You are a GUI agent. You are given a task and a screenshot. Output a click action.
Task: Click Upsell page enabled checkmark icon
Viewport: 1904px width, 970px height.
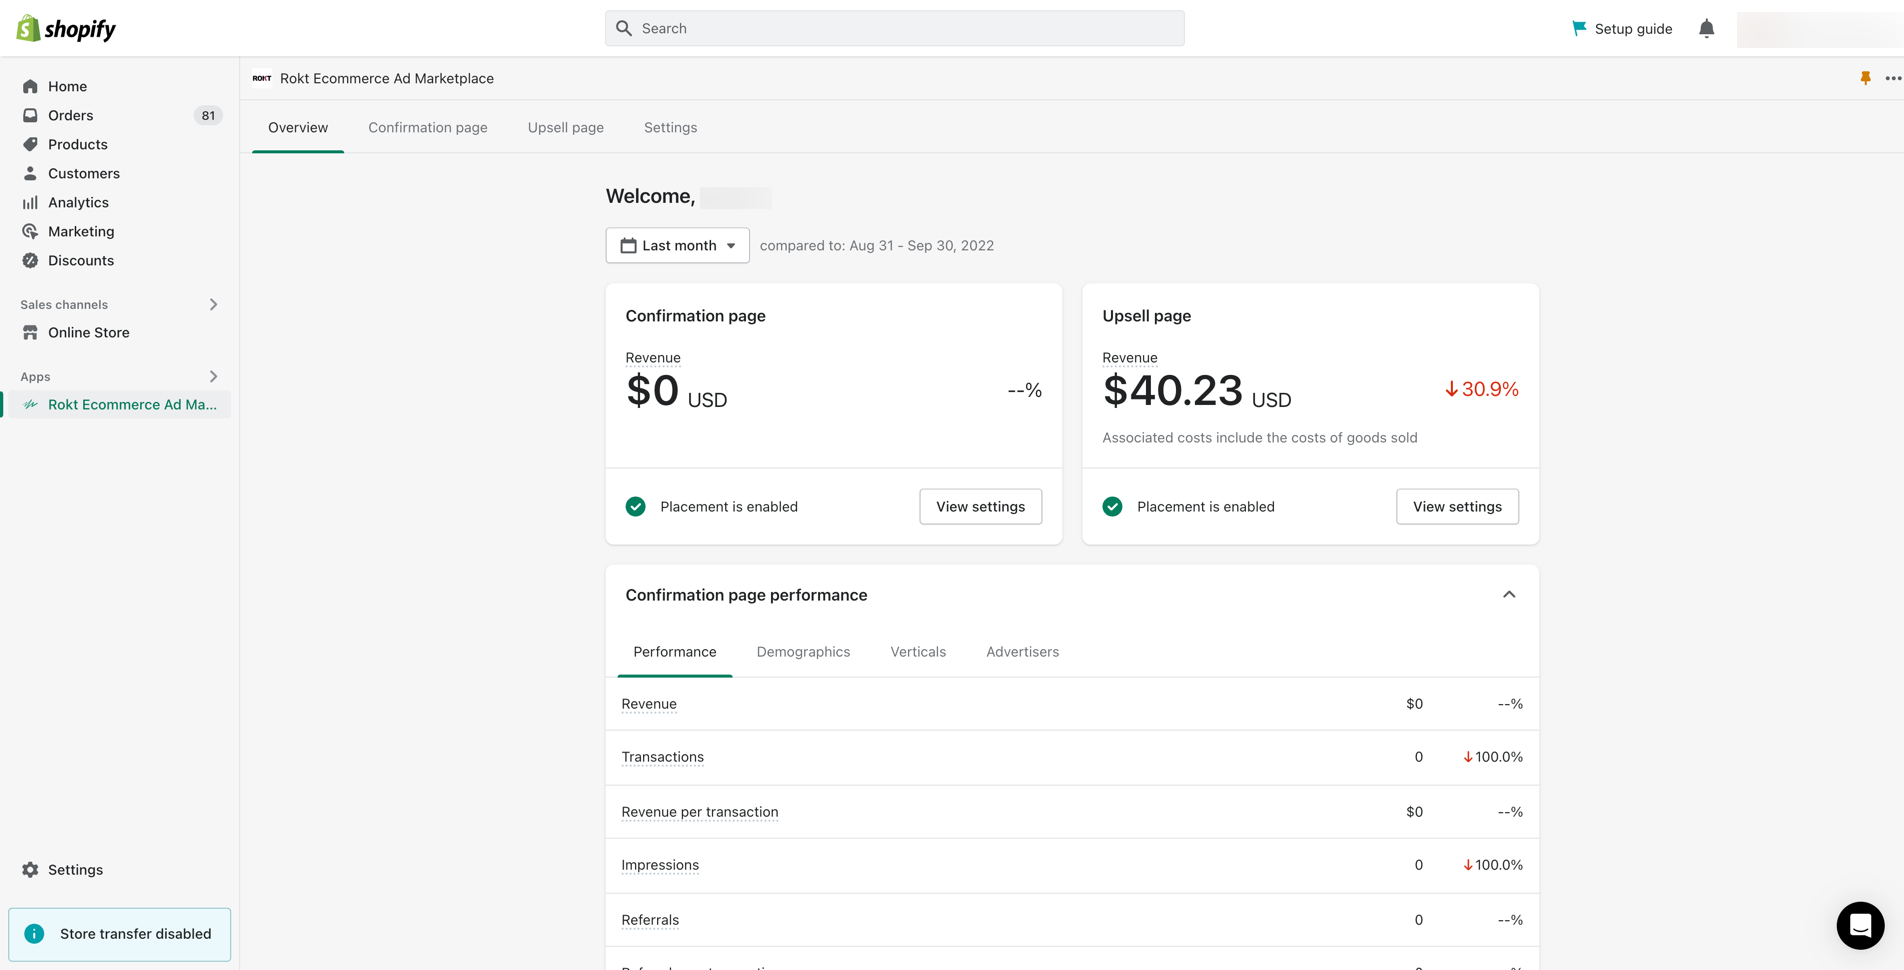(x=1112, y=506)
